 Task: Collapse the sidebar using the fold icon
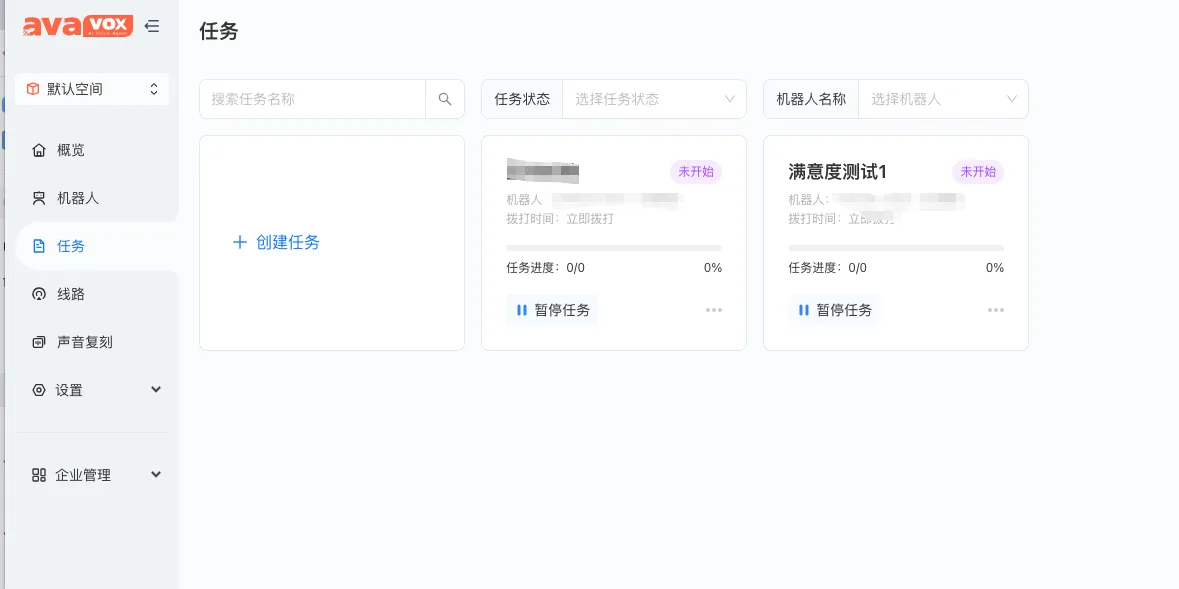click(152, 26)
